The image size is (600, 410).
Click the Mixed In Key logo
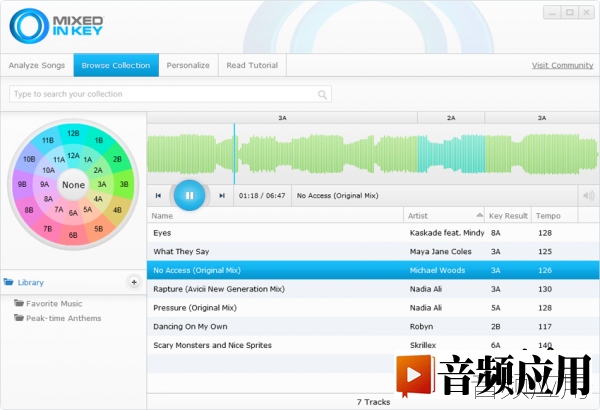tap(56, 26)
